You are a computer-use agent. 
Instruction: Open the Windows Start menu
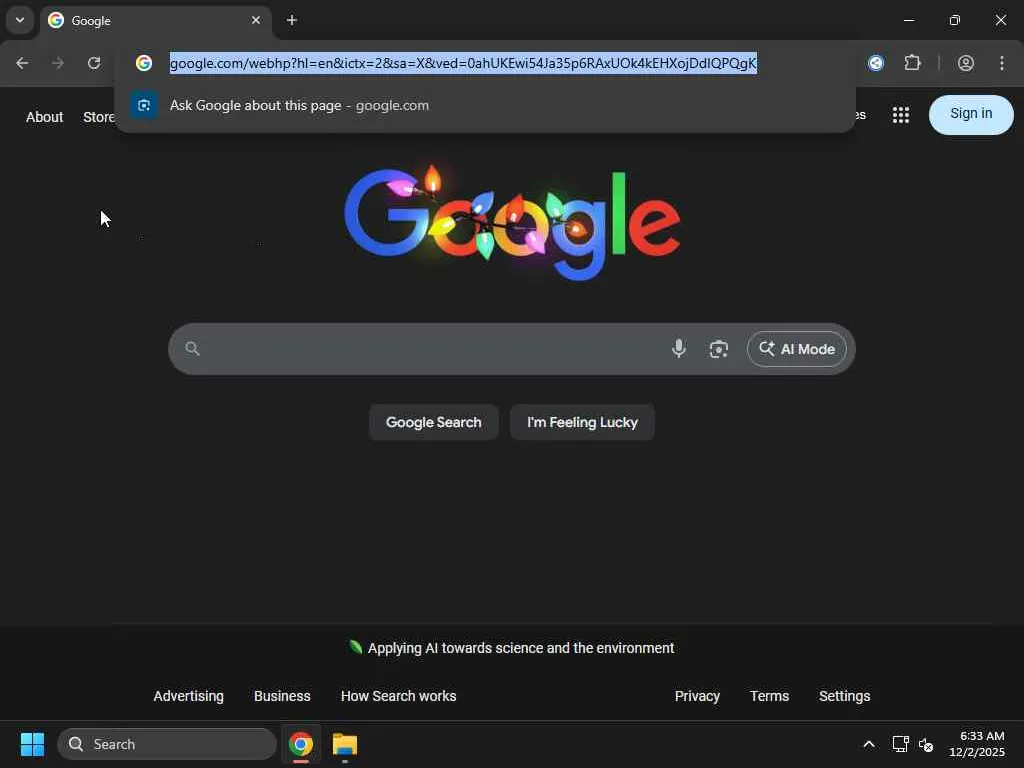(32, 744)
